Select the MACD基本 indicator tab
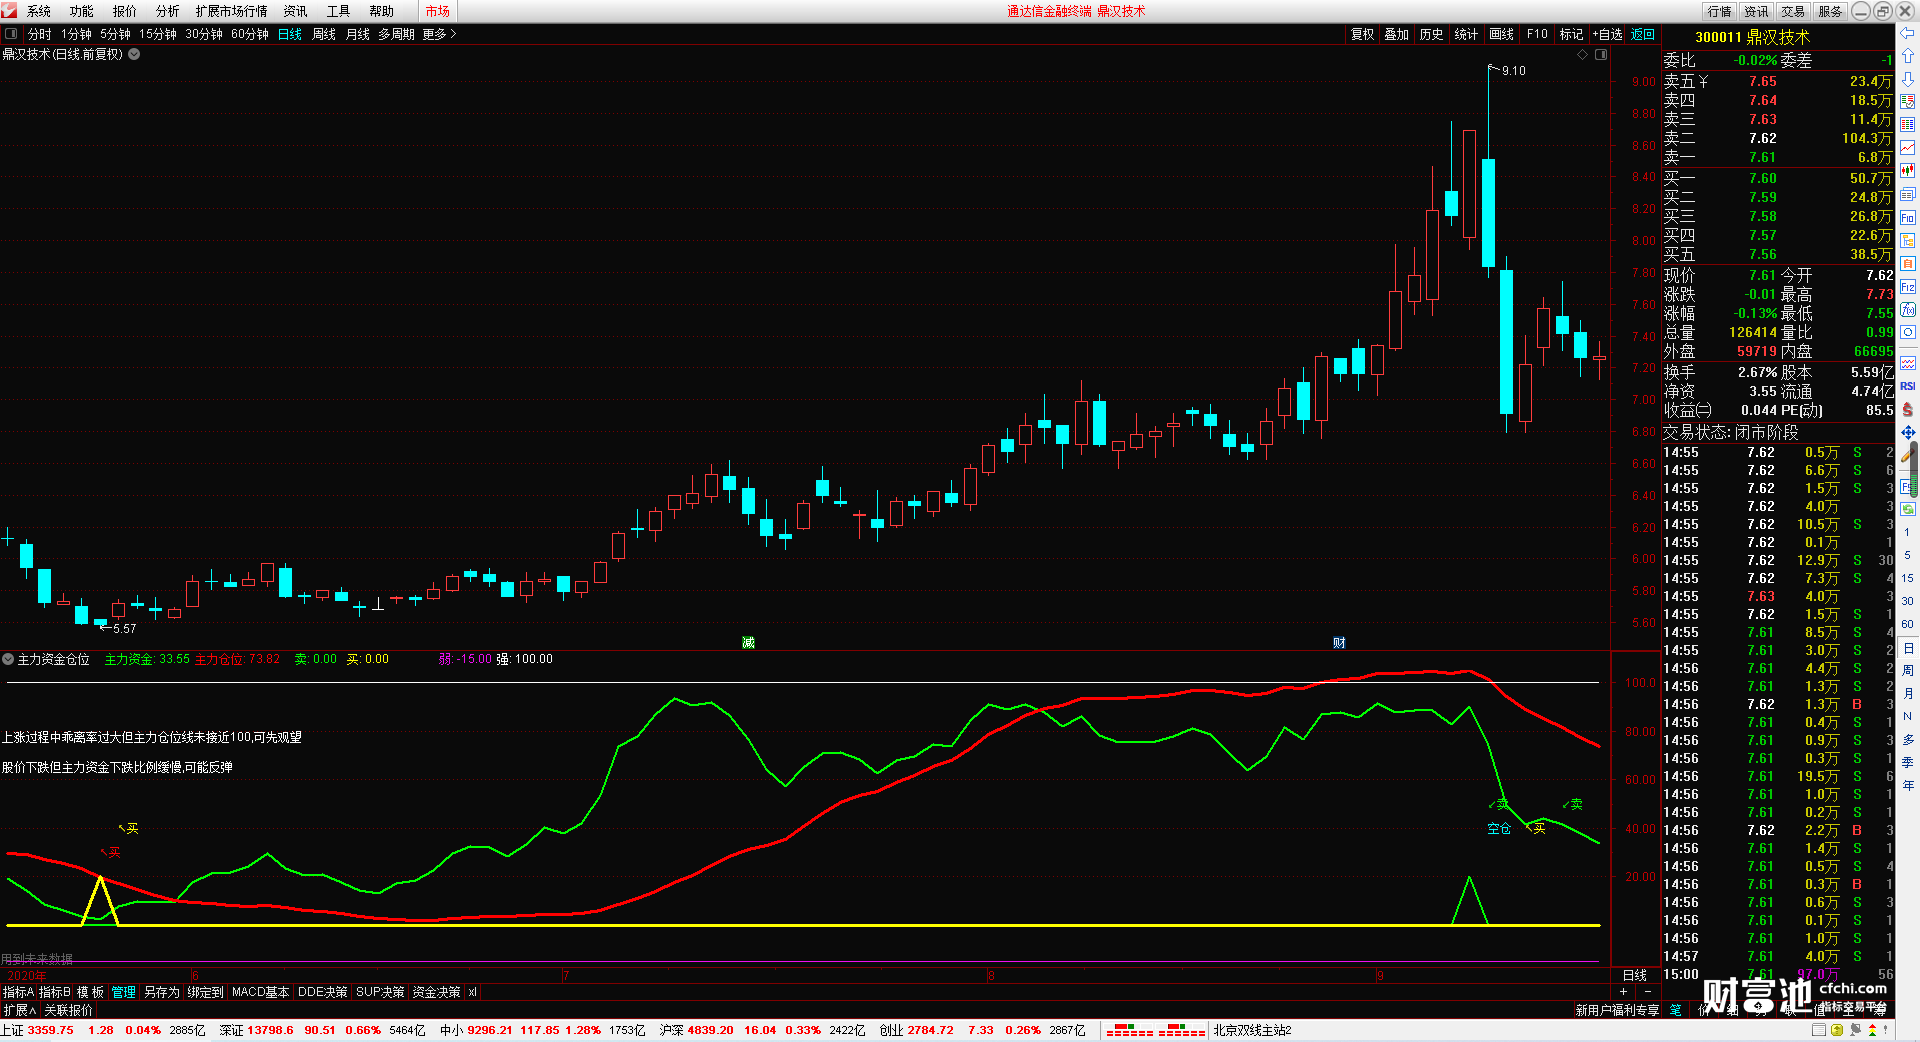 (260, 992)
